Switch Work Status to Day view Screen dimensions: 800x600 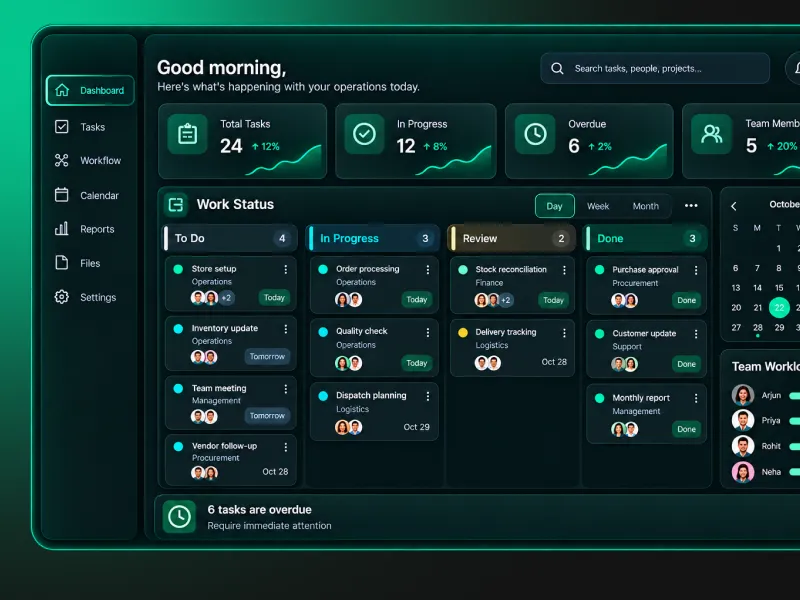[555, 206]
